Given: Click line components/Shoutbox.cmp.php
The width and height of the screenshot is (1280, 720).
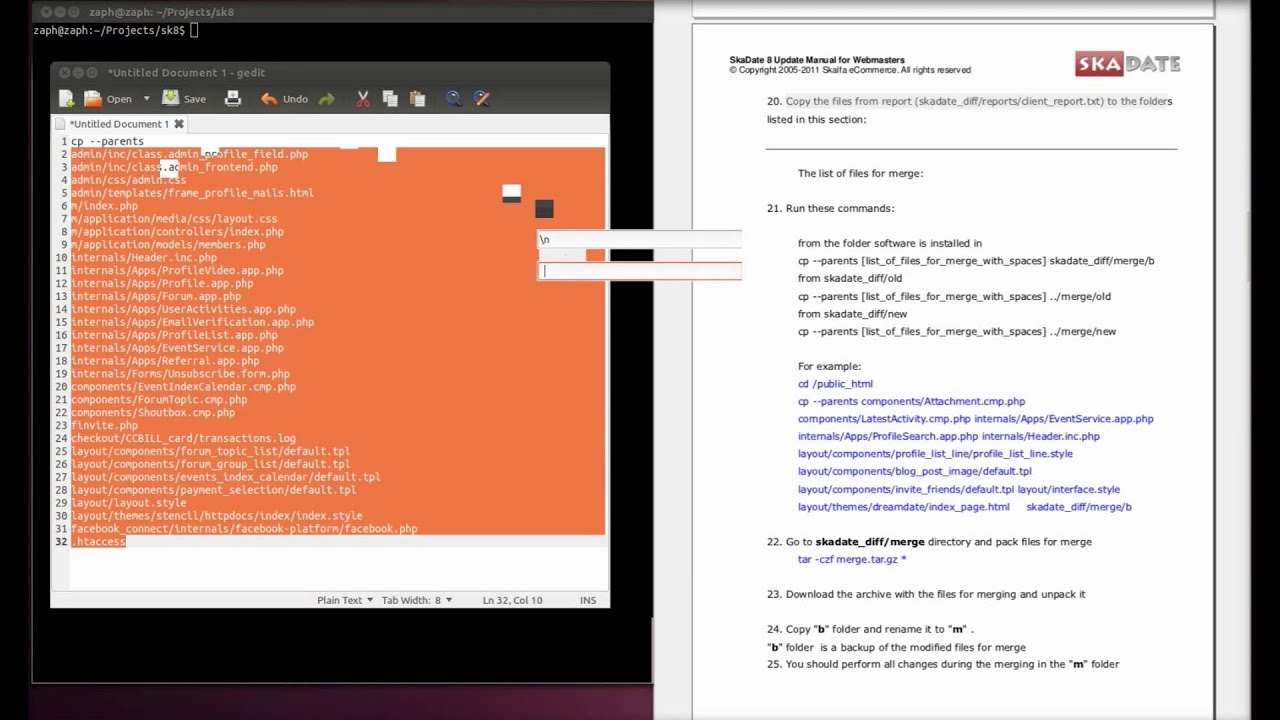Looking at the screenshot, I should (x=153, y=412).
